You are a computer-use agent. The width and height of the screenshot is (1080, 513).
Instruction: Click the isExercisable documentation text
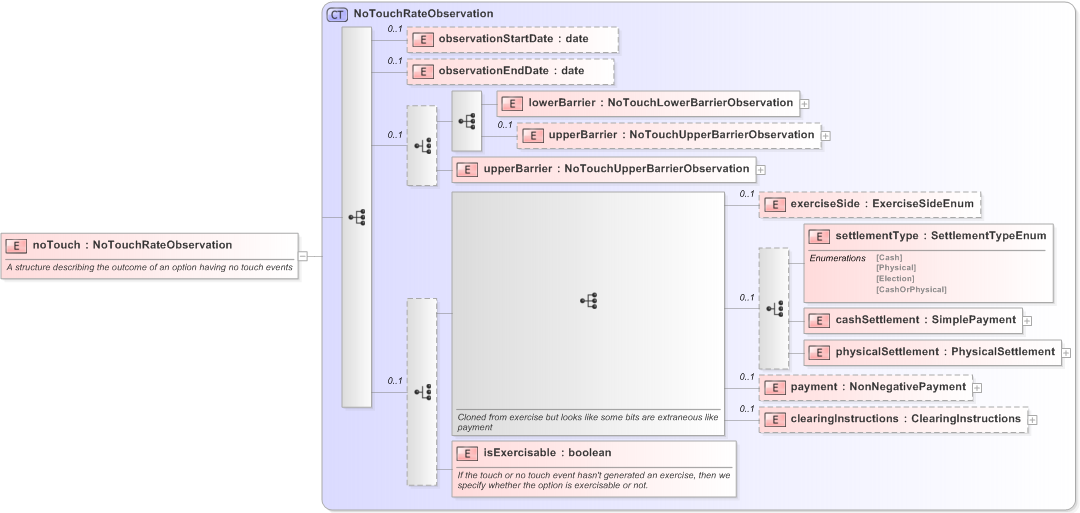594,481
